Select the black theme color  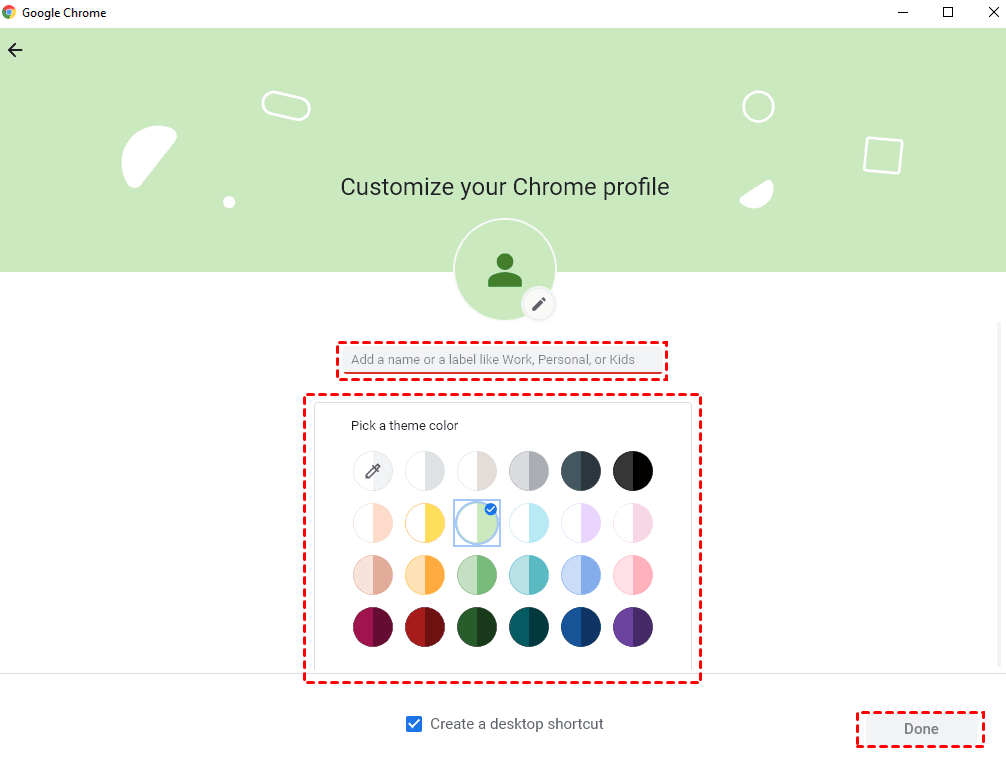click(633, 471)
